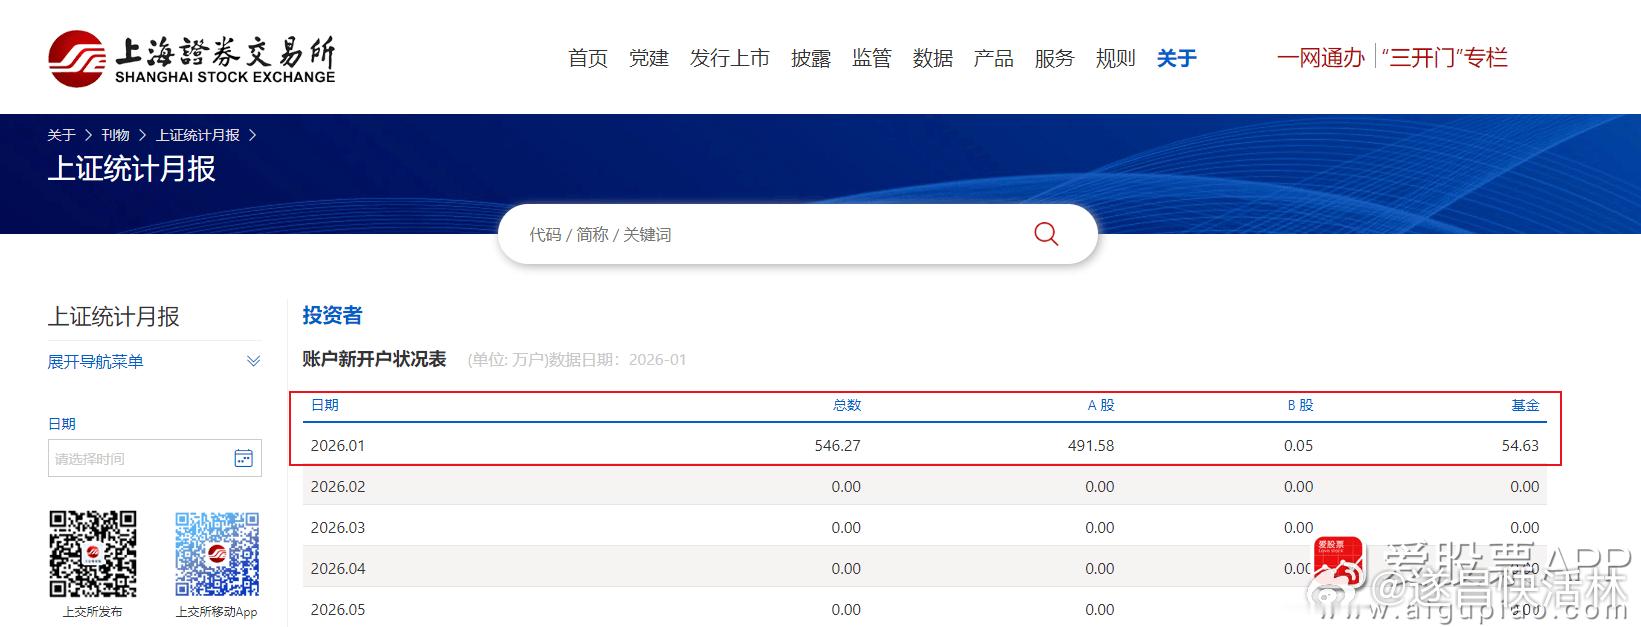1641x627 pixels.
Task: Open the 产品 menu
Action: [x=994, y=58]
